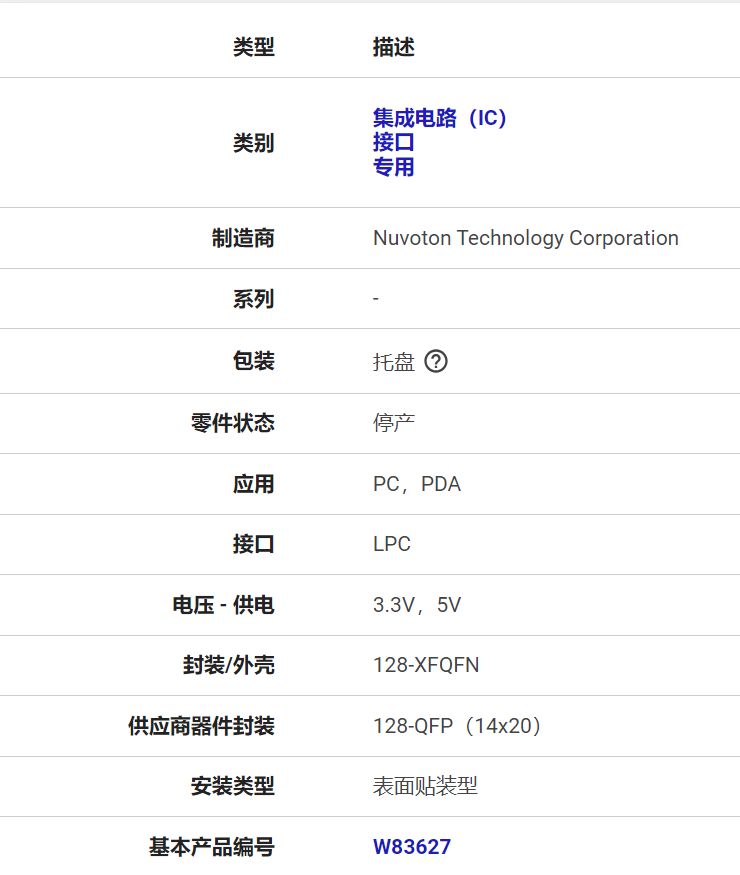The image size is (740, 875).
Task: Select the 128-XFQFN package value
Action: [x=426, y=665]
